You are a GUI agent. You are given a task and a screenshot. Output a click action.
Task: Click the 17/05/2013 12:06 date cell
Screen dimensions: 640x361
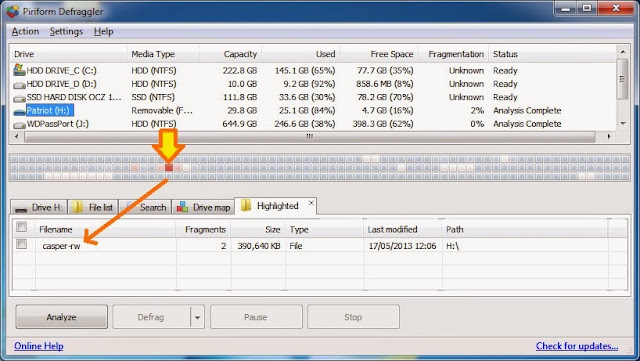coord(402,246)
